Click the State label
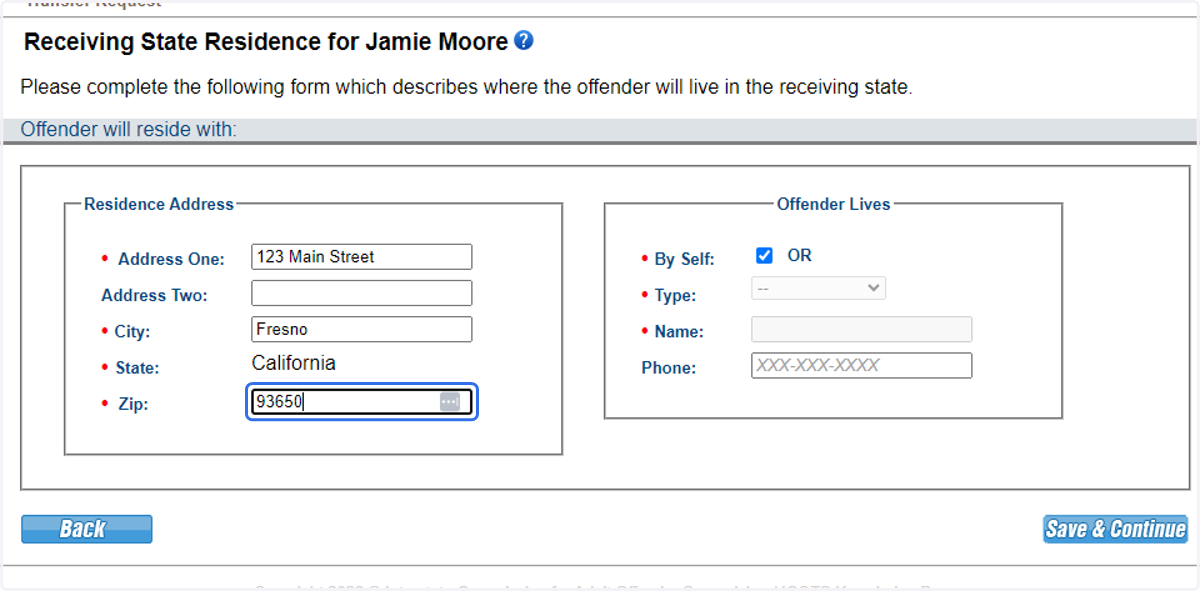 (x=137, y=368)
